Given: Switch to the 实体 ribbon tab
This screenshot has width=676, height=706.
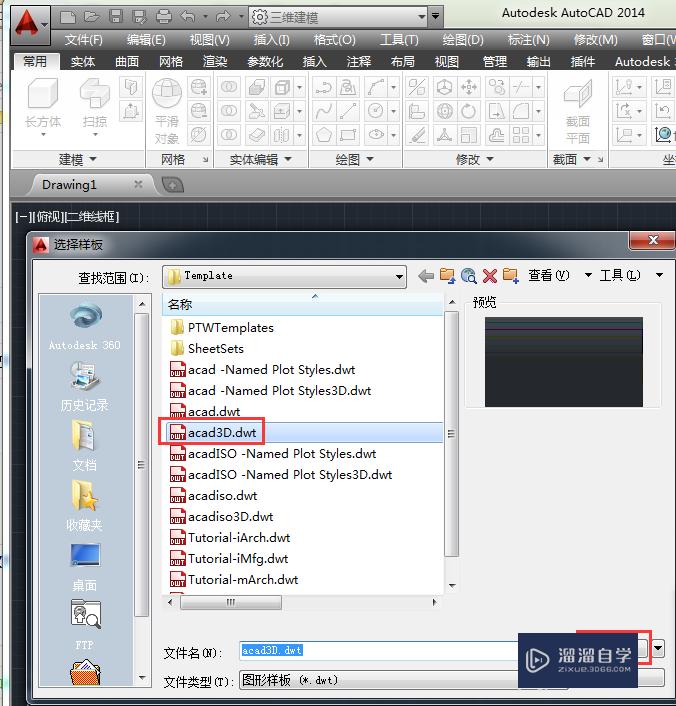Looking at the screenshot, I should pyautogui.click(x=82, y=62).
